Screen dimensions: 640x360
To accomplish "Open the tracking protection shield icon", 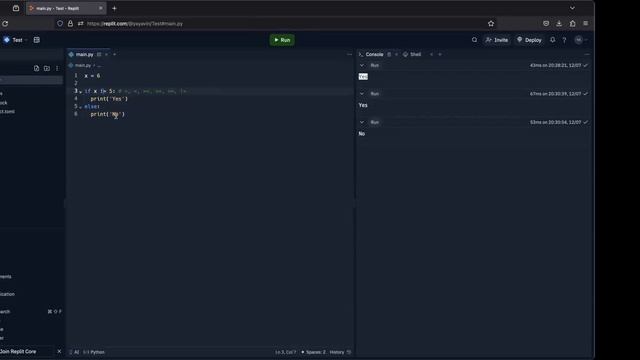I will click(60, 24).
